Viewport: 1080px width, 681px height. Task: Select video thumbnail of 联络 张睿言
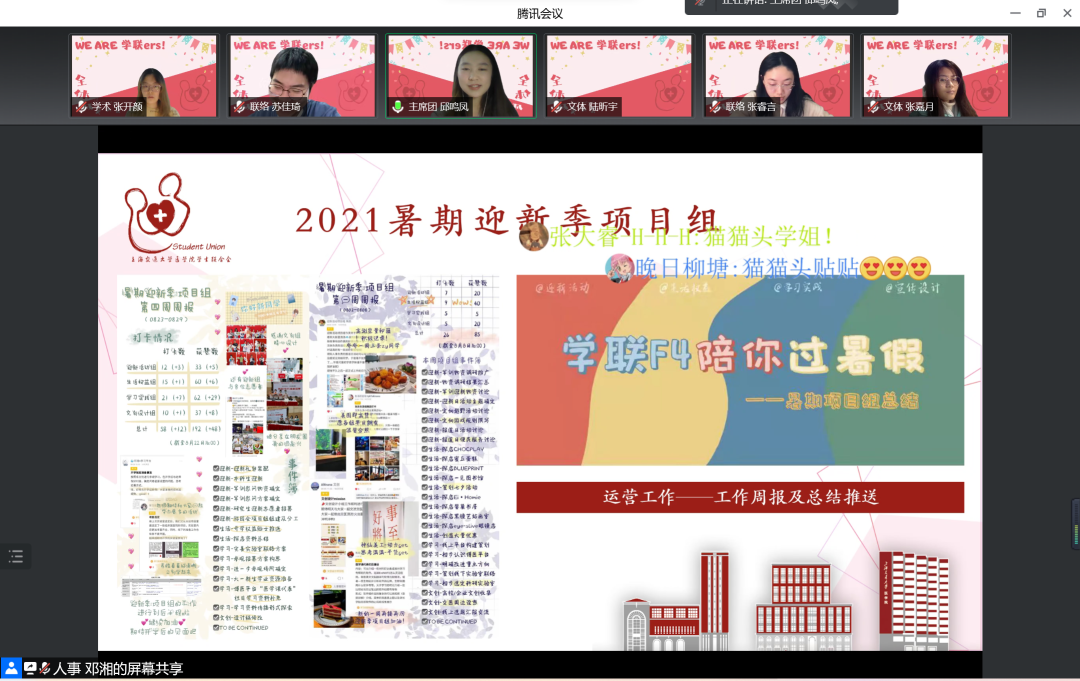coord(777,75)
